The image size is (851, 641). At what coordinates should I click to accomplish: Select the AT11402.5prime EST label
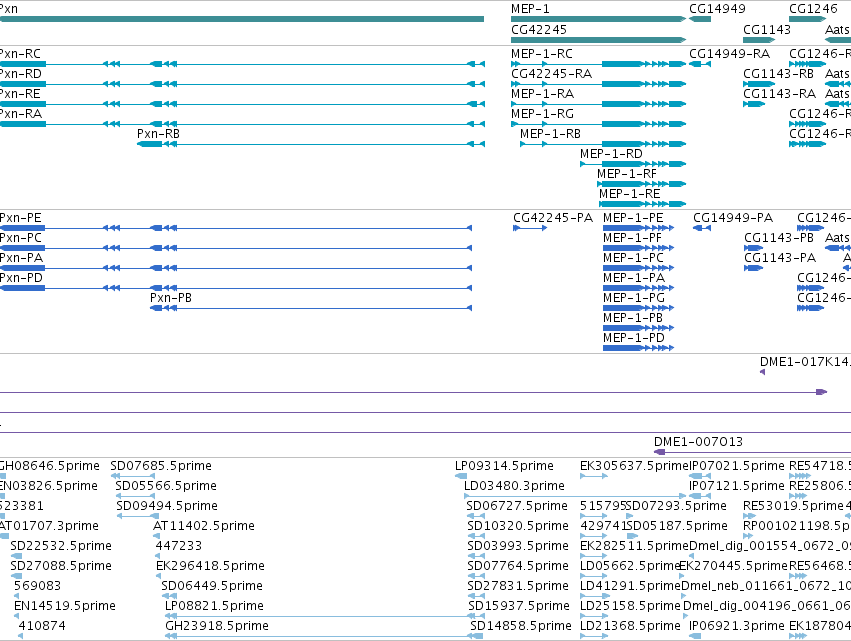(x=204, y=526)
